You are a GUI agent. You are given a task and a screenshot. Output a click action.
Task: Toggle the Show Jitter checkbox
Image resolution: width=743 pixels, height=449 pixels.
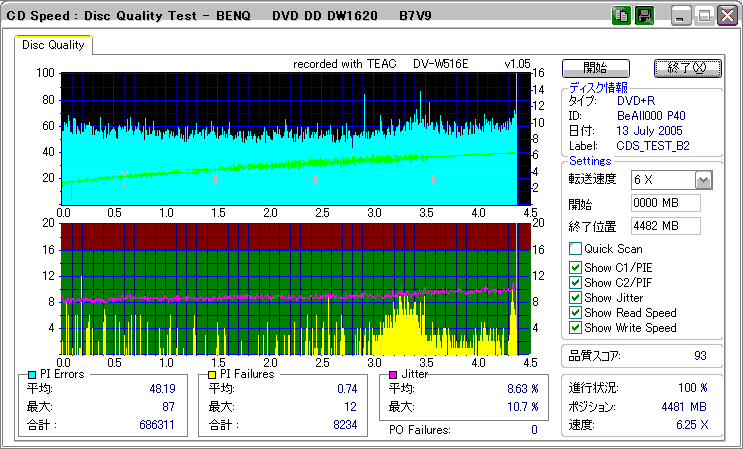click(575, 298)
